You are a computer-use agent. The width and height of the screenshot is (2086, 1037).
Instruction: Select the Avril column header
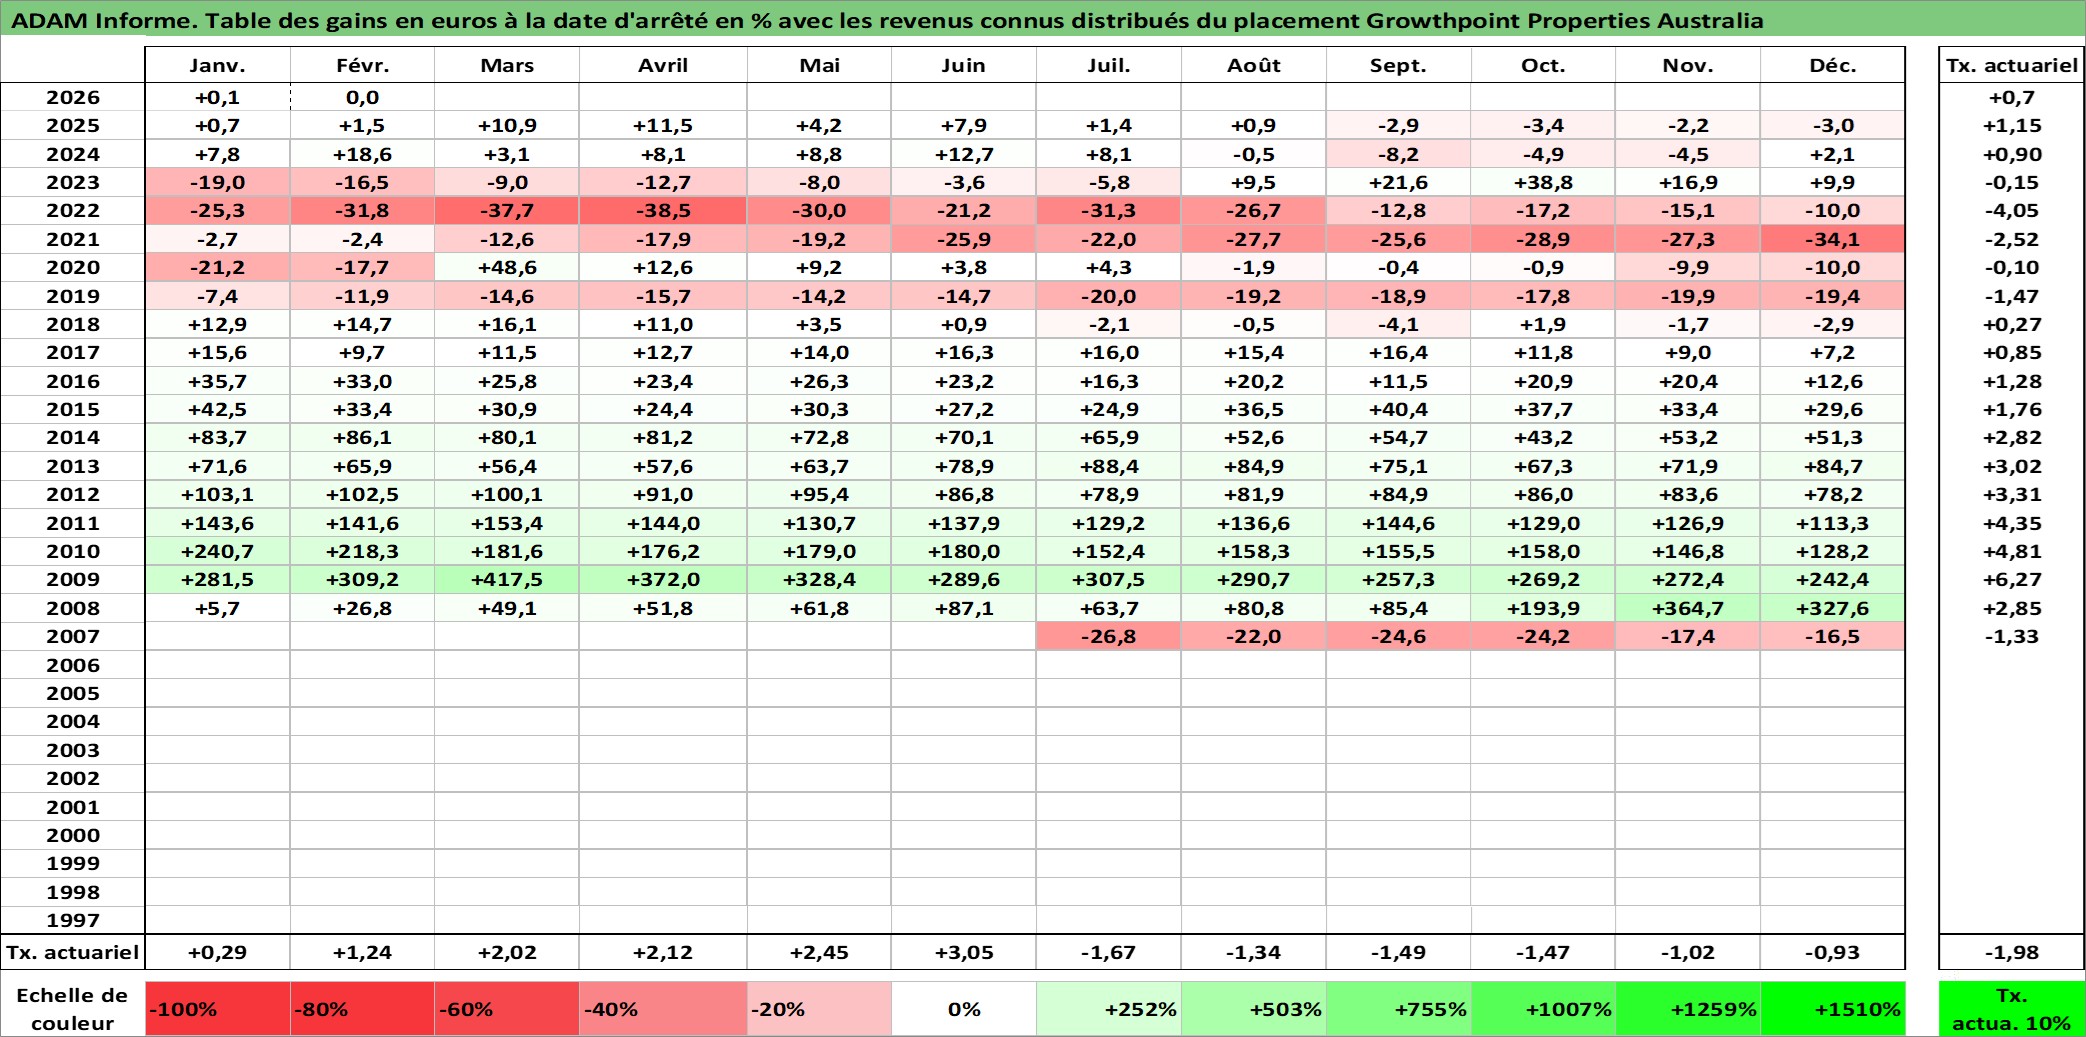click(663, 65)
